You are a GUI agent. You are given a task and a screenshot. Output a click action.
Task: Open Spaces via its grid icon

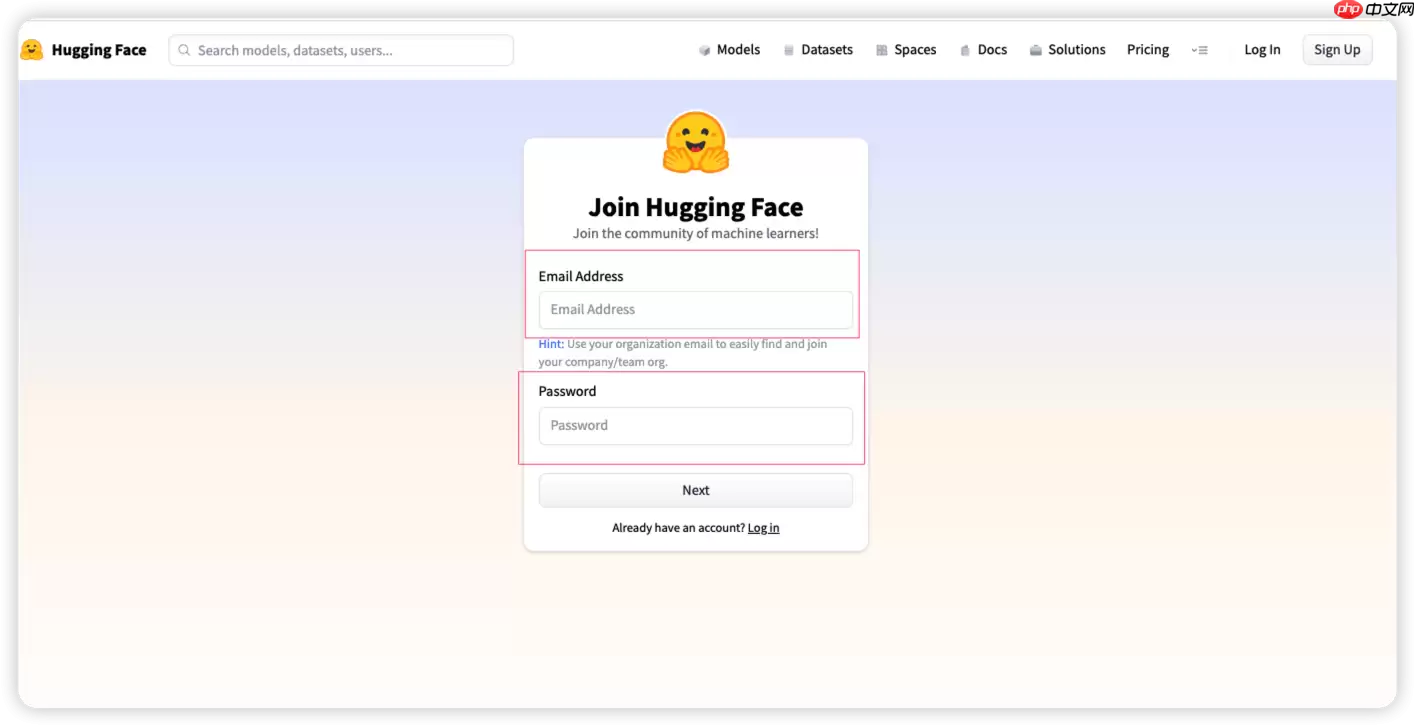click(x=882, y=50)
